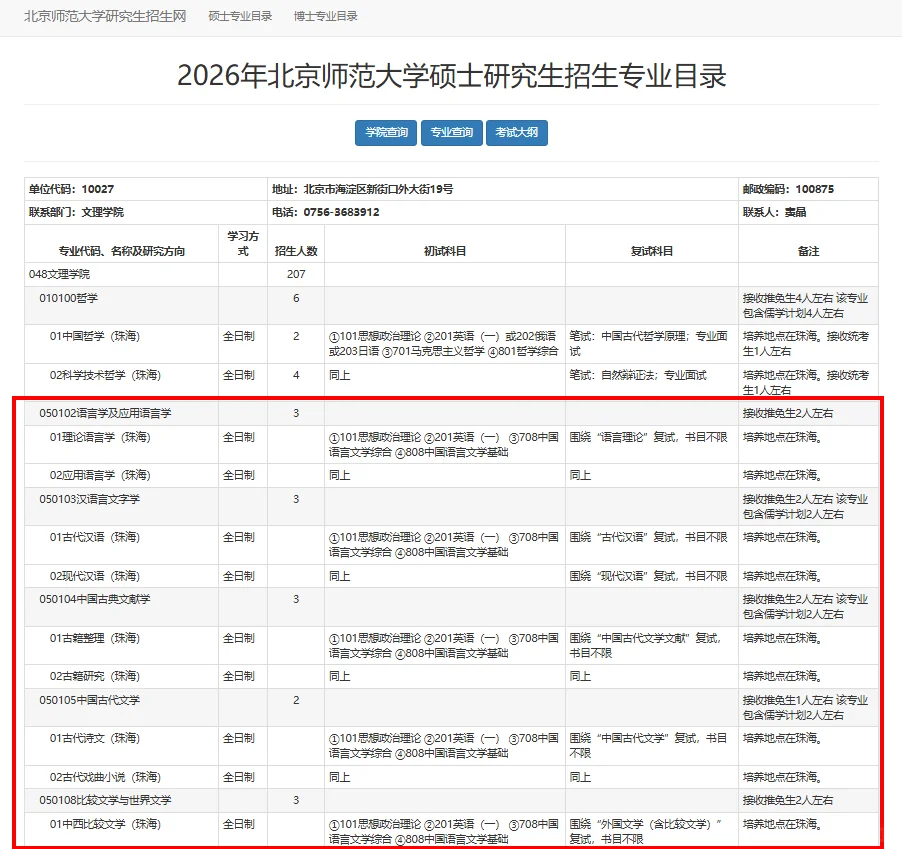Select the 邮政编码: 100875 cell
902x849 pixels.
(x=808, y=189)
